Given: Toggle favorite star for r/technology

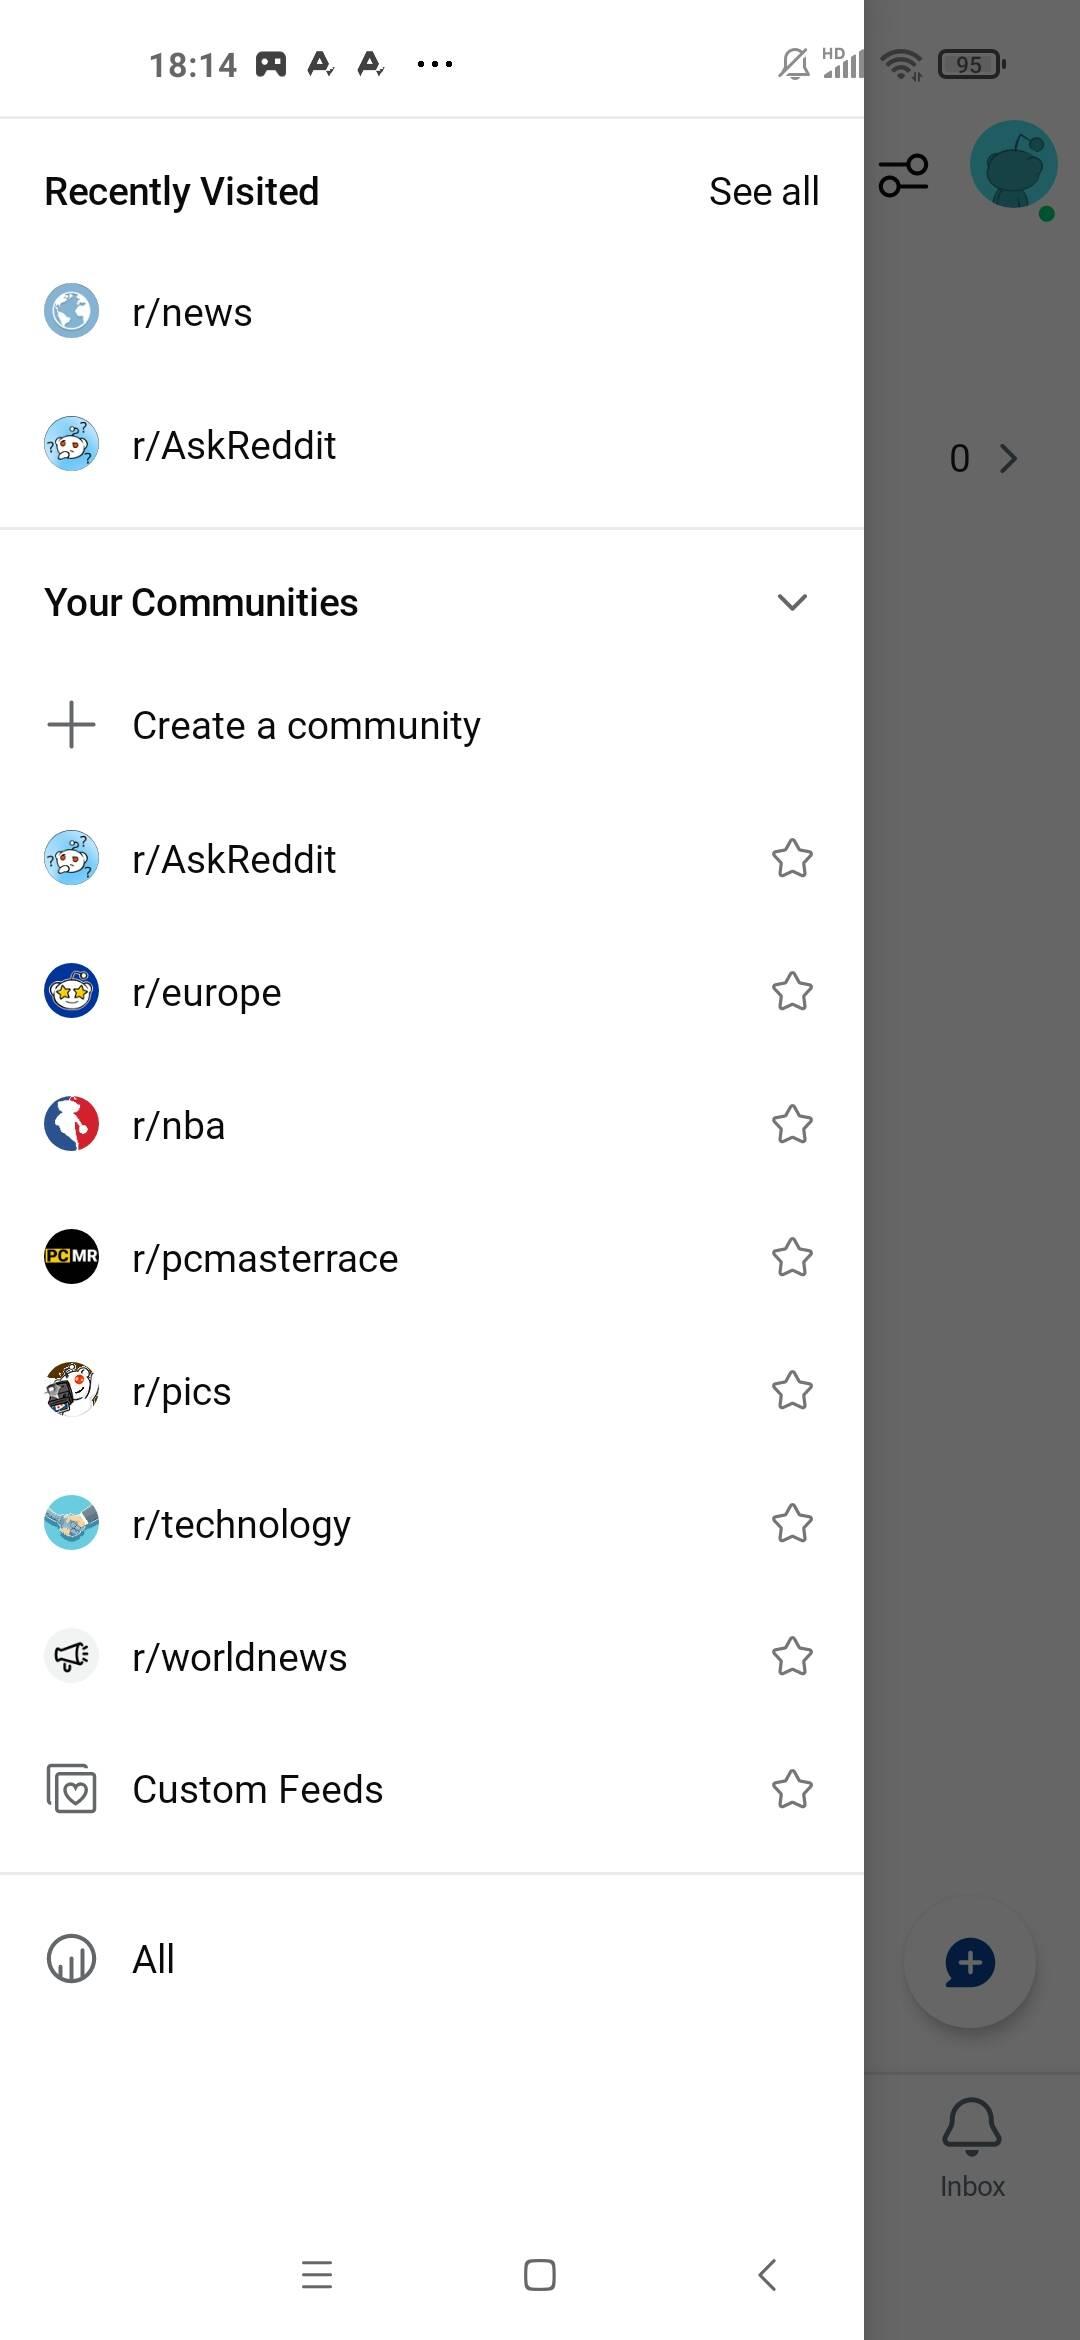Looking at the screenshot, I should coord(792,1523).
